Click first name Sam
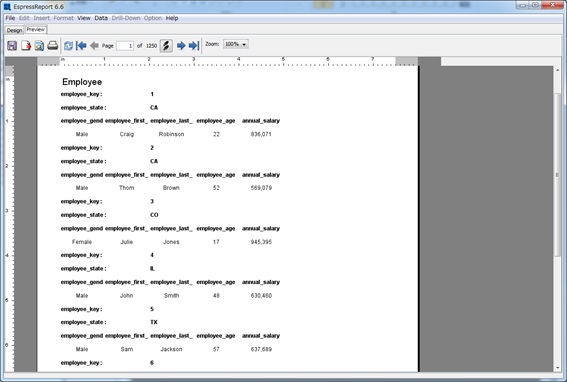The image size is (567, 382). [x=127, y=349]
